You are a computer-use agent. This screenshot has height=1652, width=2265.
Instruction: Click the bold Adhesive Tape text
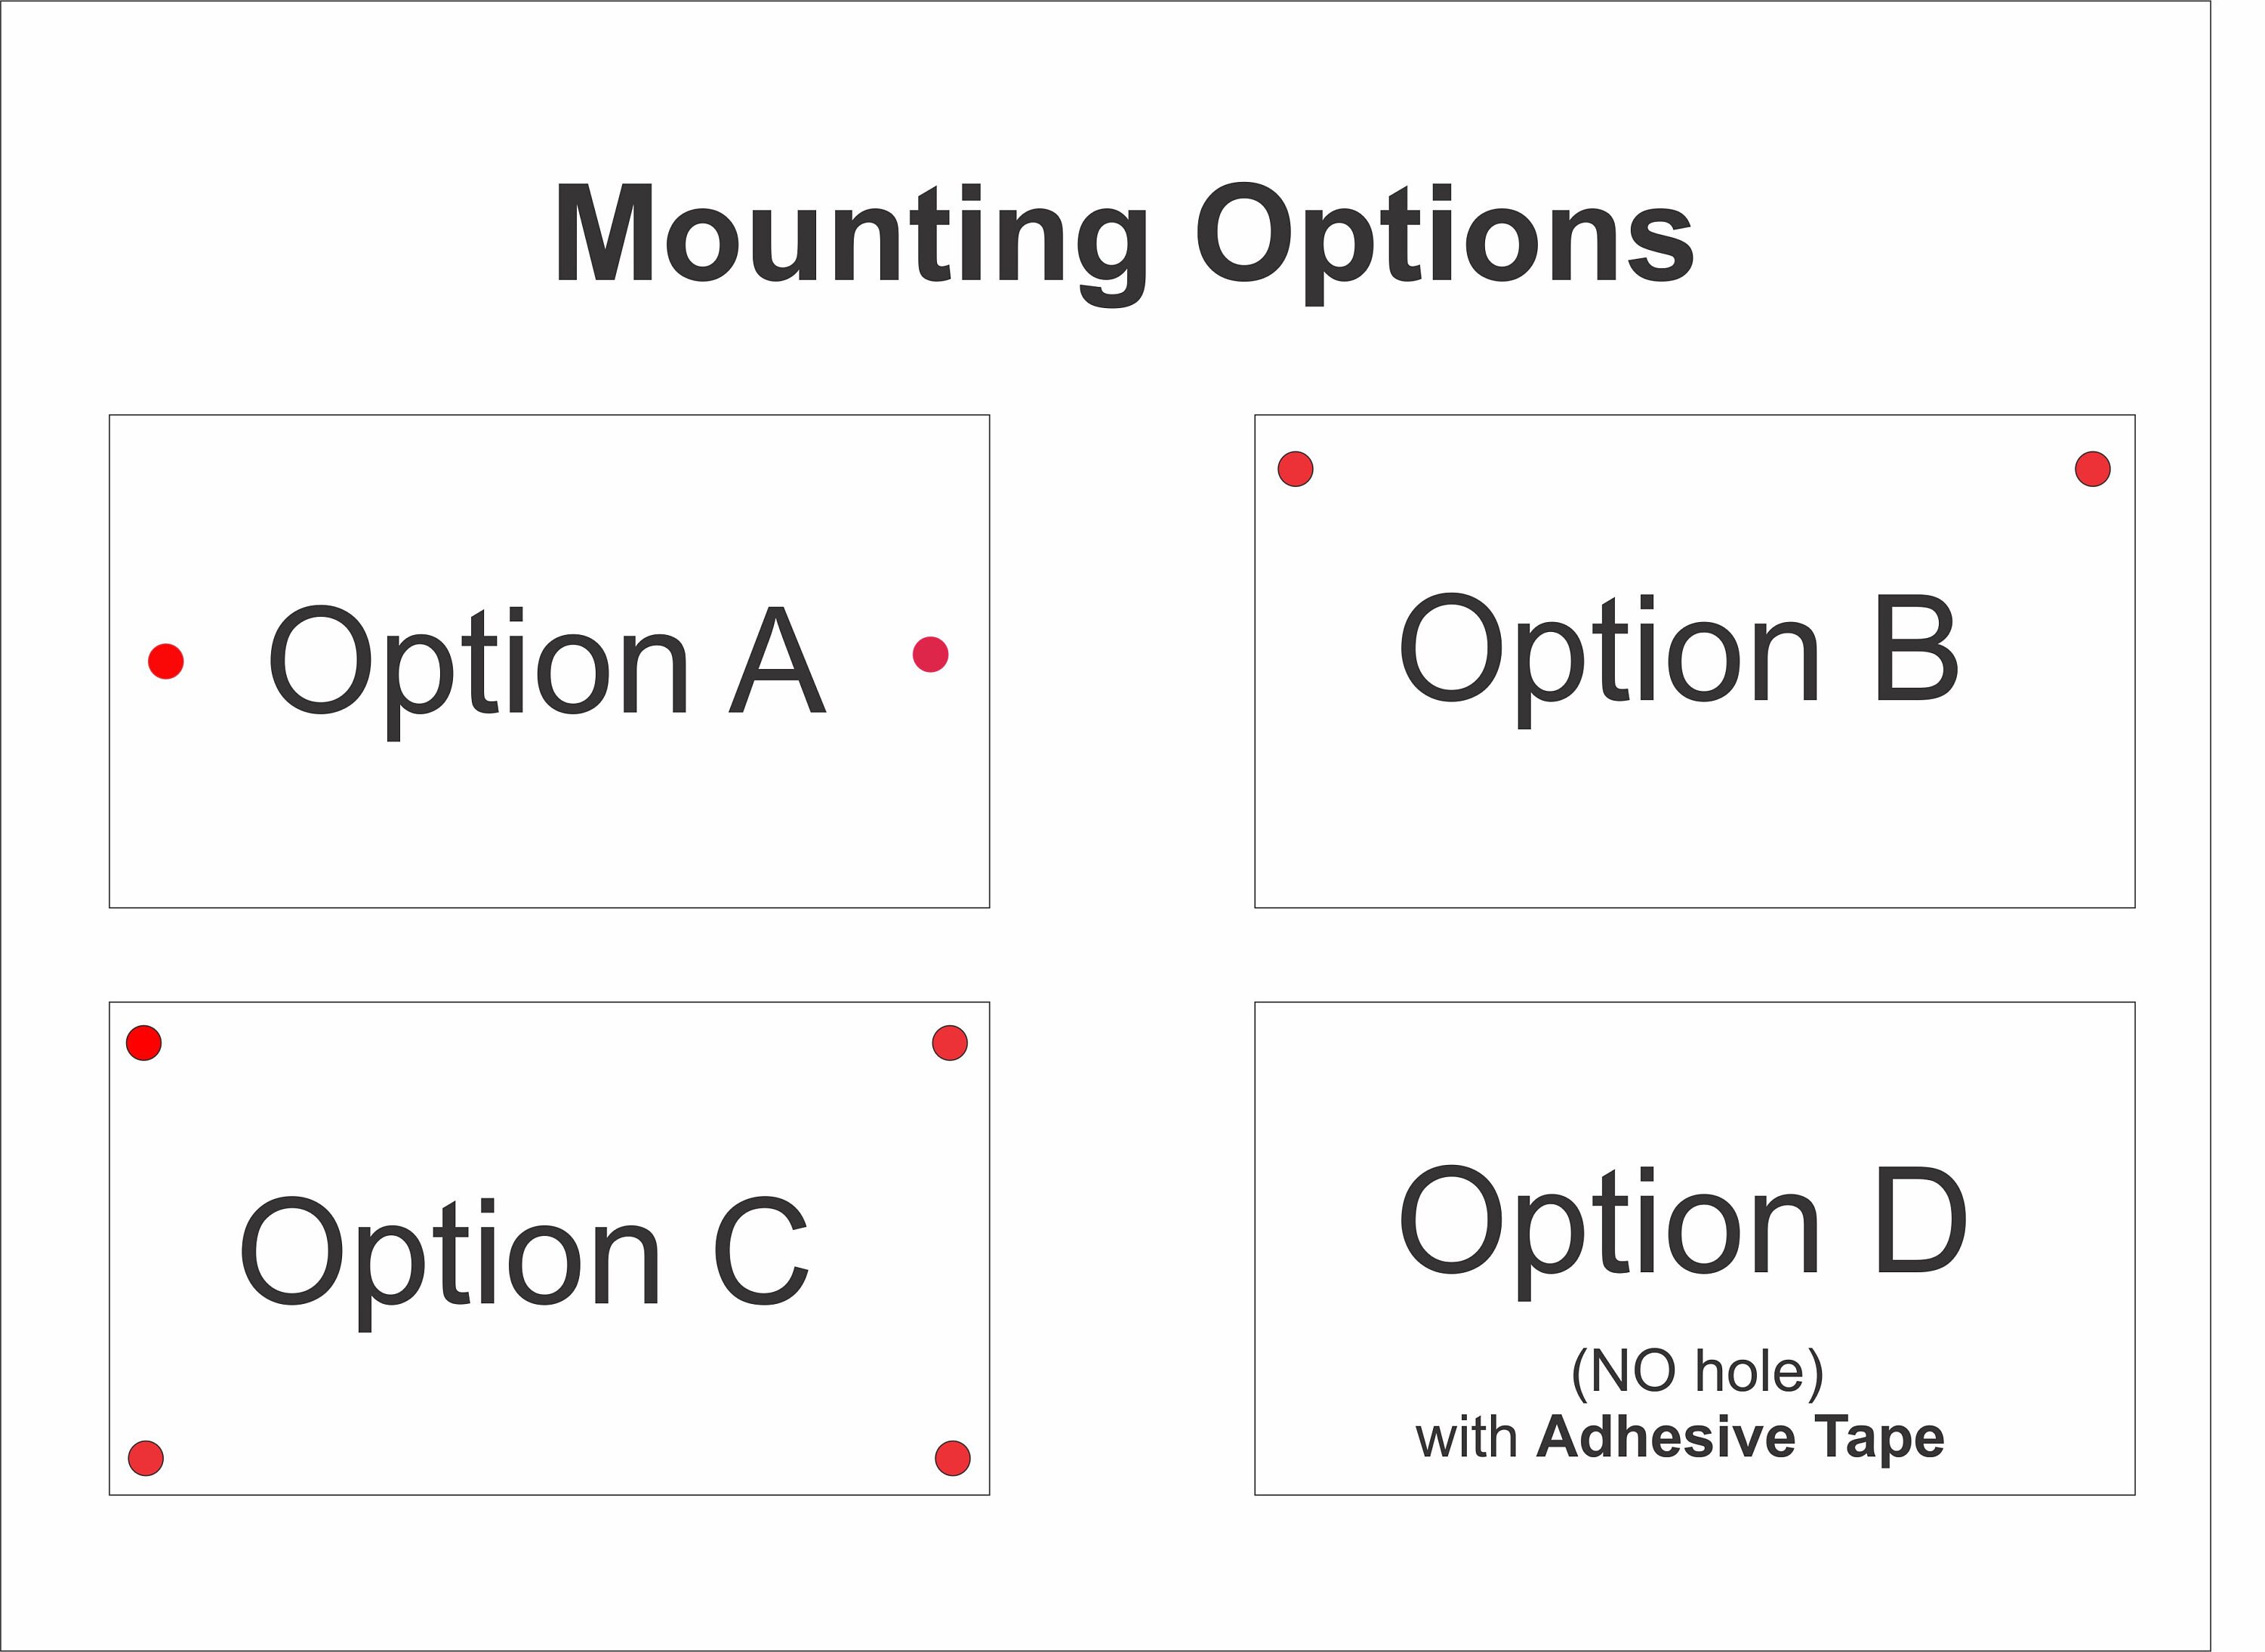1740,1438
